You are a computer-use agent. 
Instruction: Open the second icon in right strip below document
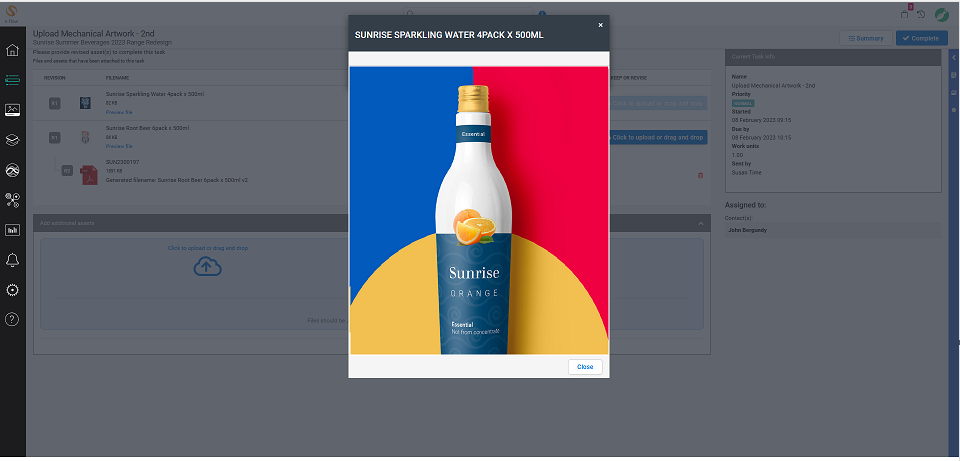coord(954,93)
